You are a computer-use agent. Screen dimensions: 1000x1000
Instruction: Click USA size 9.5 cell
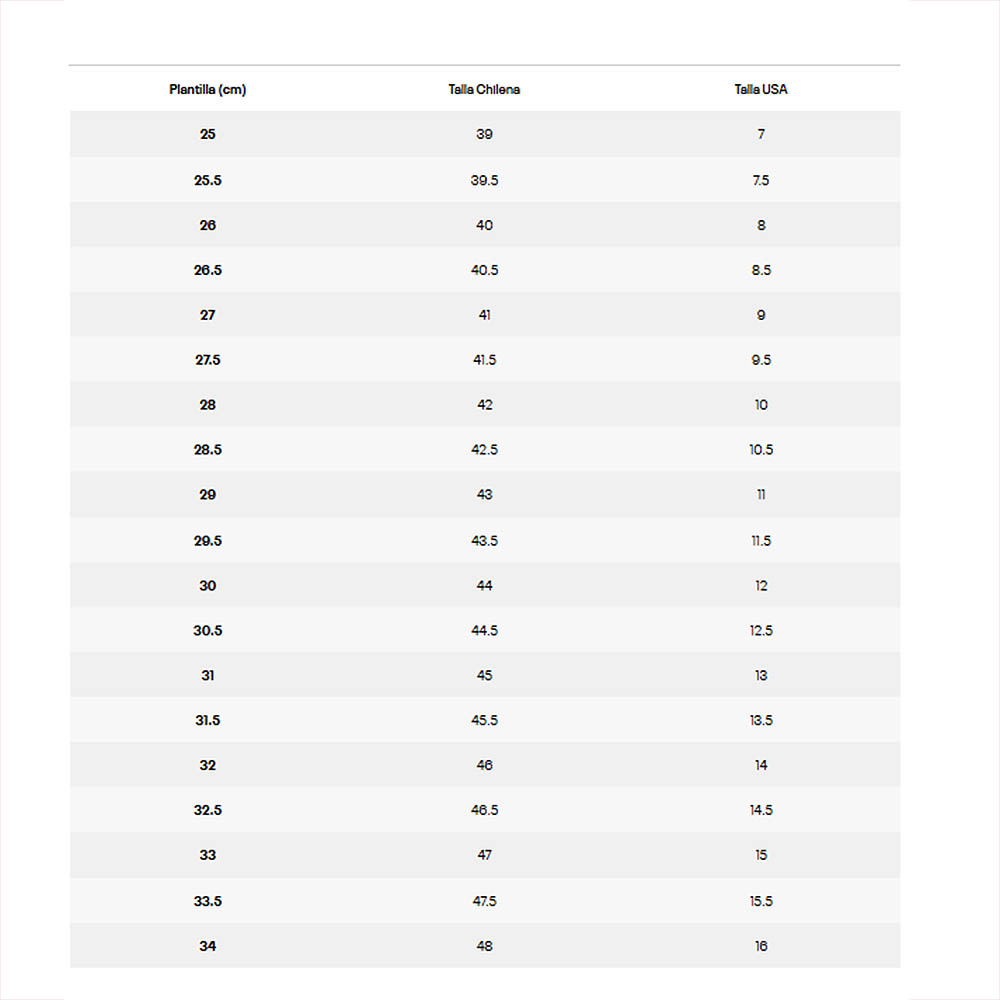click(x=761, y=360)
